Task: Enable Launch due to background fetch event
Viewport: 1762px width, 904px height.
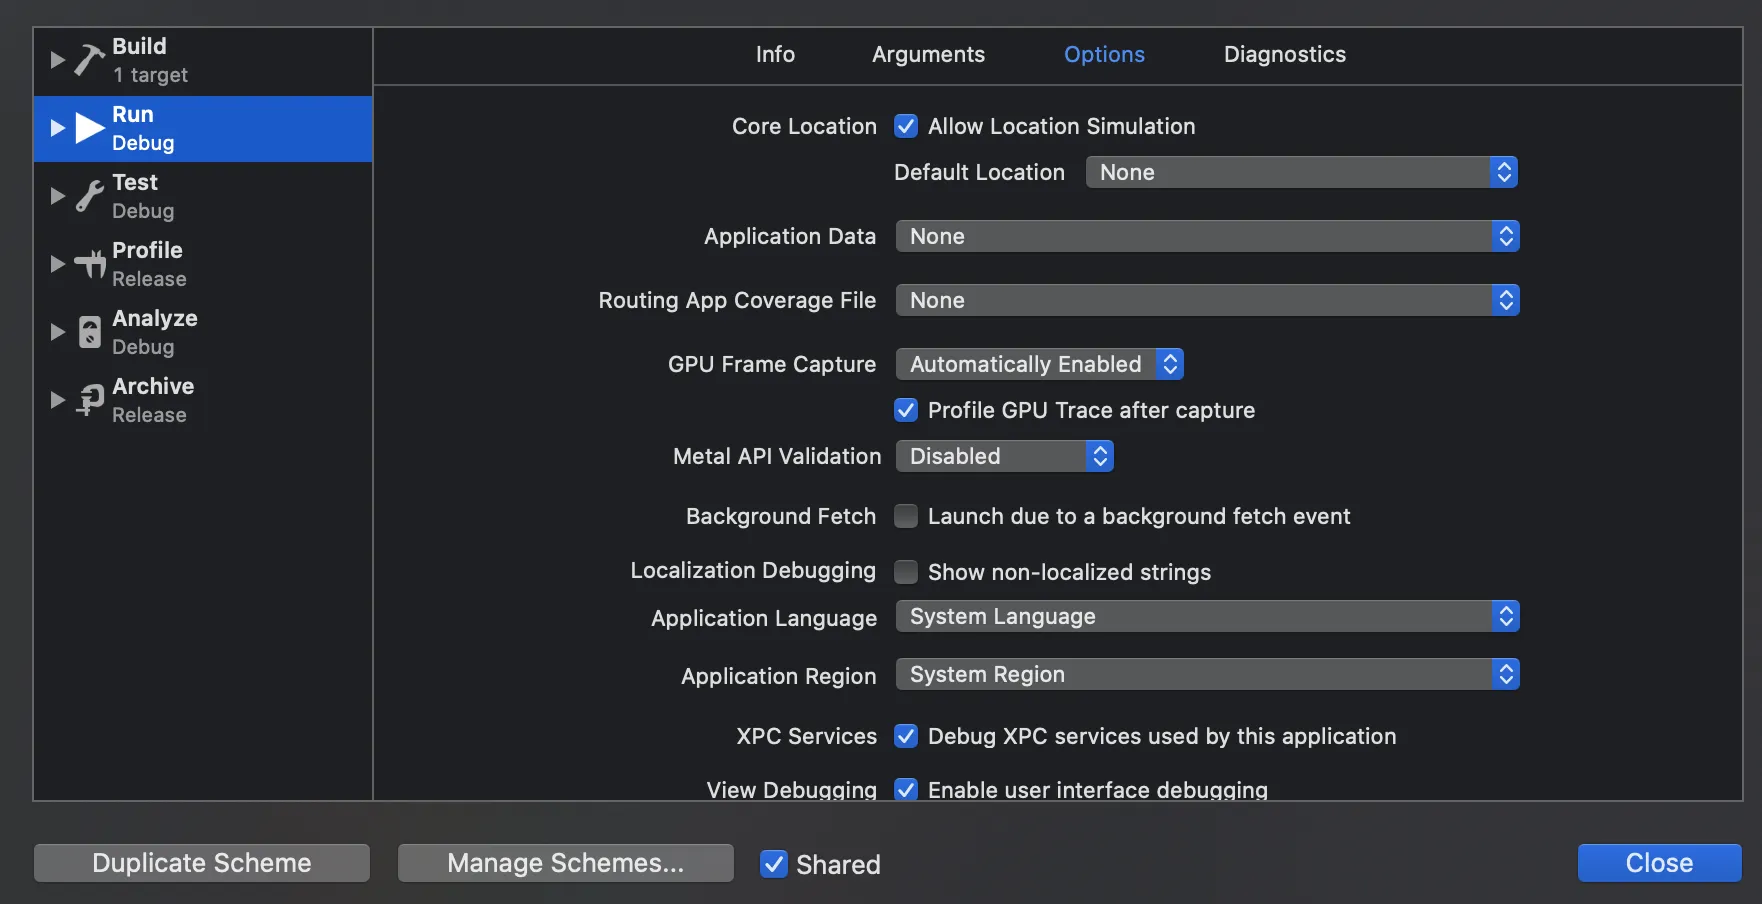Action: point(906,516)
